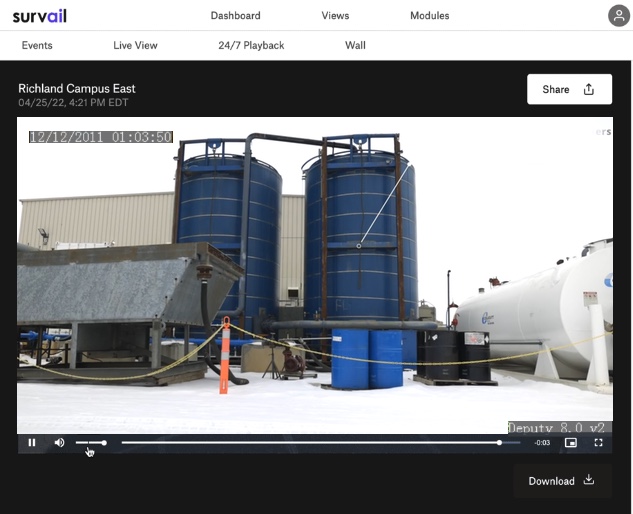Click the Survail logo
Screen dimensions: 633x514
[x=40, y=16]
